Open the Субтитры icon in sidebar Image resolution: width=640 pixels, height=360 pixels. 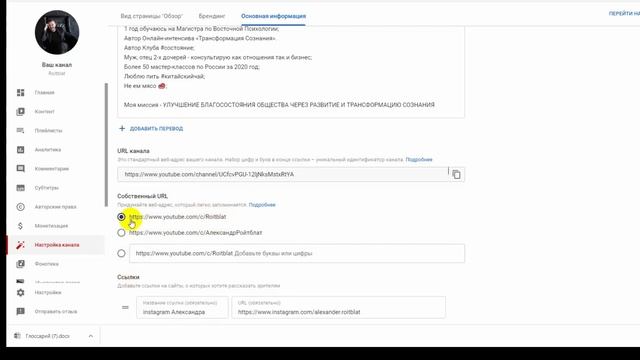pos(20,188)
